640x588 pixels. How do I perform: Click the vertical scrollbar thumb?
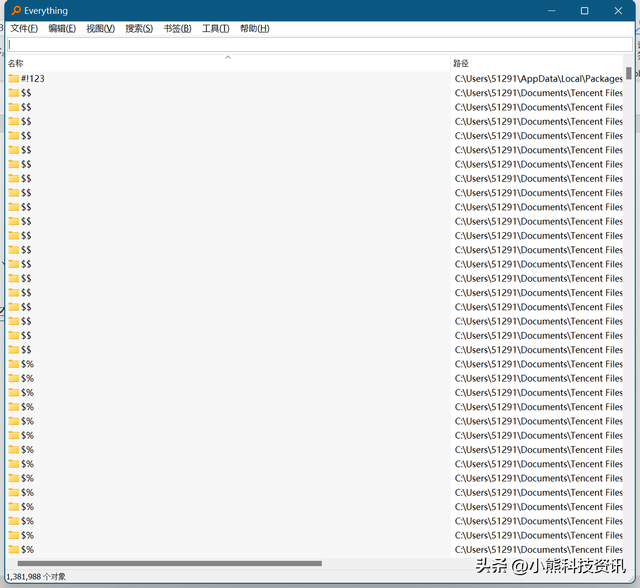tap(629, 73)
